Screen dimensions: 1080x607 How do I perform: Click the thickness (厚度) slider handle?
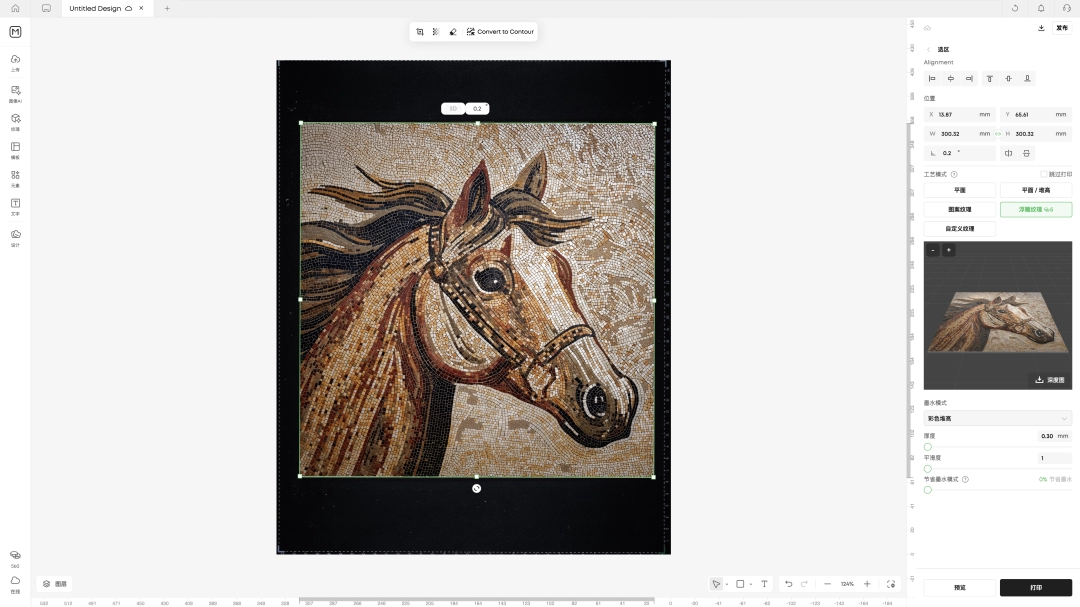pos(928,446)
